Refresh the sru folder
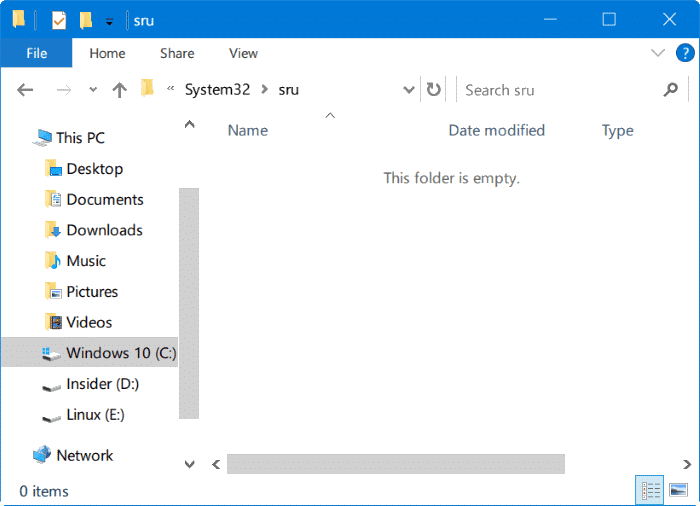Screen dimensions: 700x506 433,90
